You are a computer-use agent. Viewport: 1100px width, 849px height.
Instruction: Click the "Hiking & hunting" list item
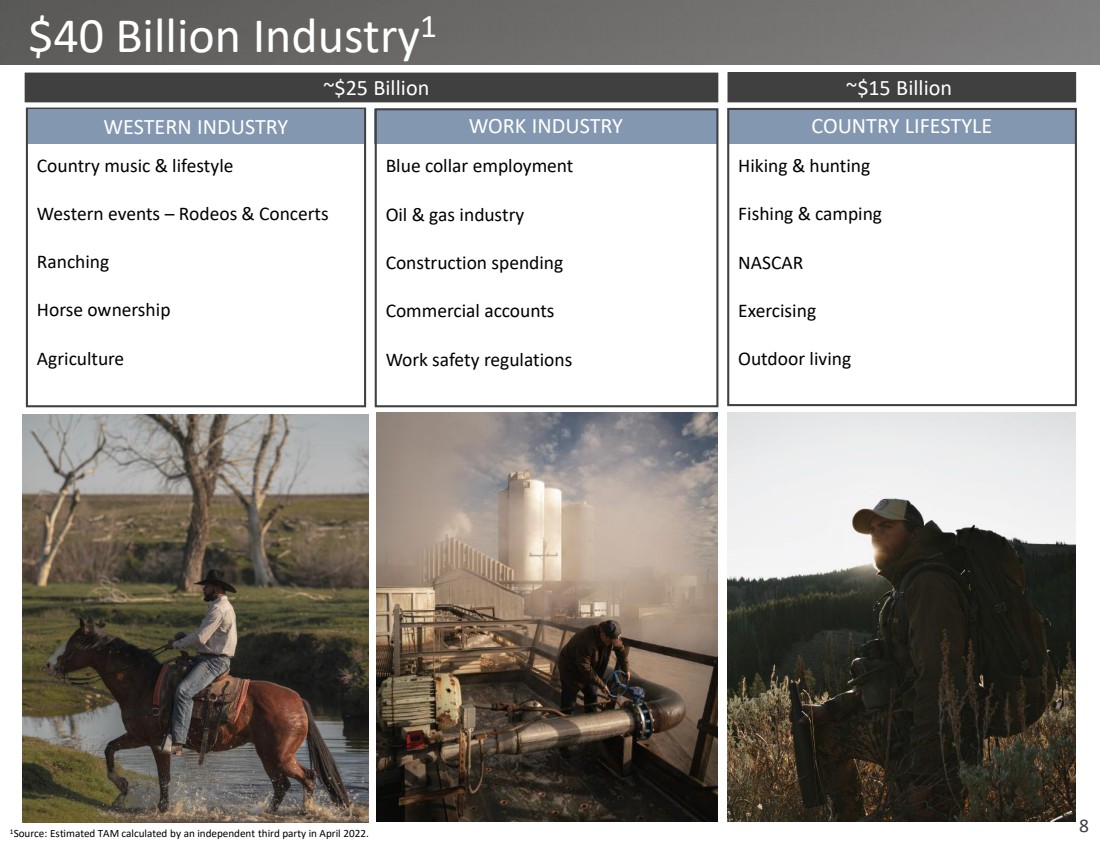(x=804, y=166)
